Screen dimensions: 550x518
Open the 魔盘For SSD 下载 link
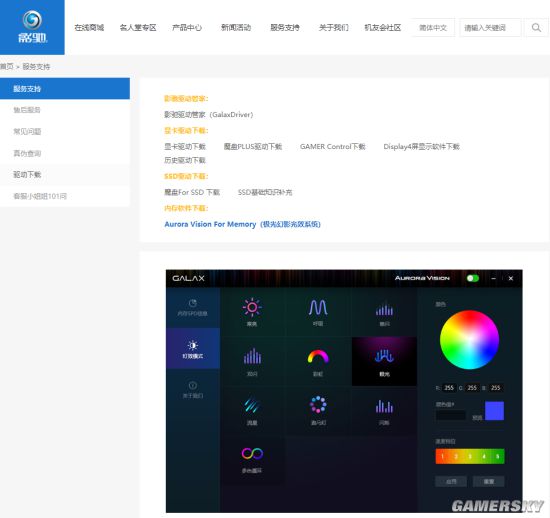click(x=192, y=192)
